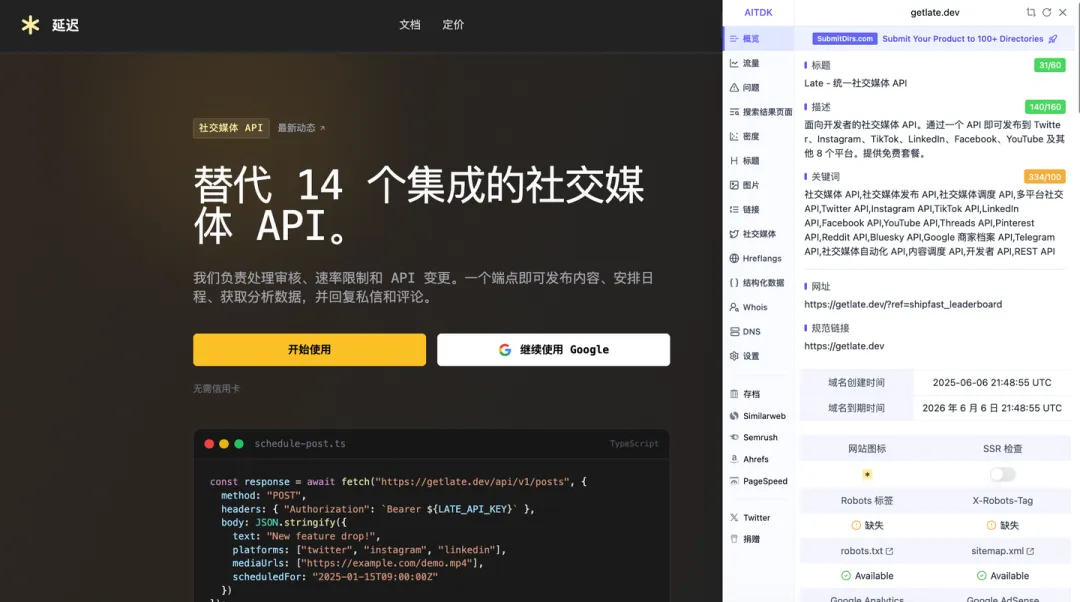Toggle the SSR 检查 switch
The height and width of the screenshot is (602, 1080).
pyautogui.click(x=1003, y=475)
